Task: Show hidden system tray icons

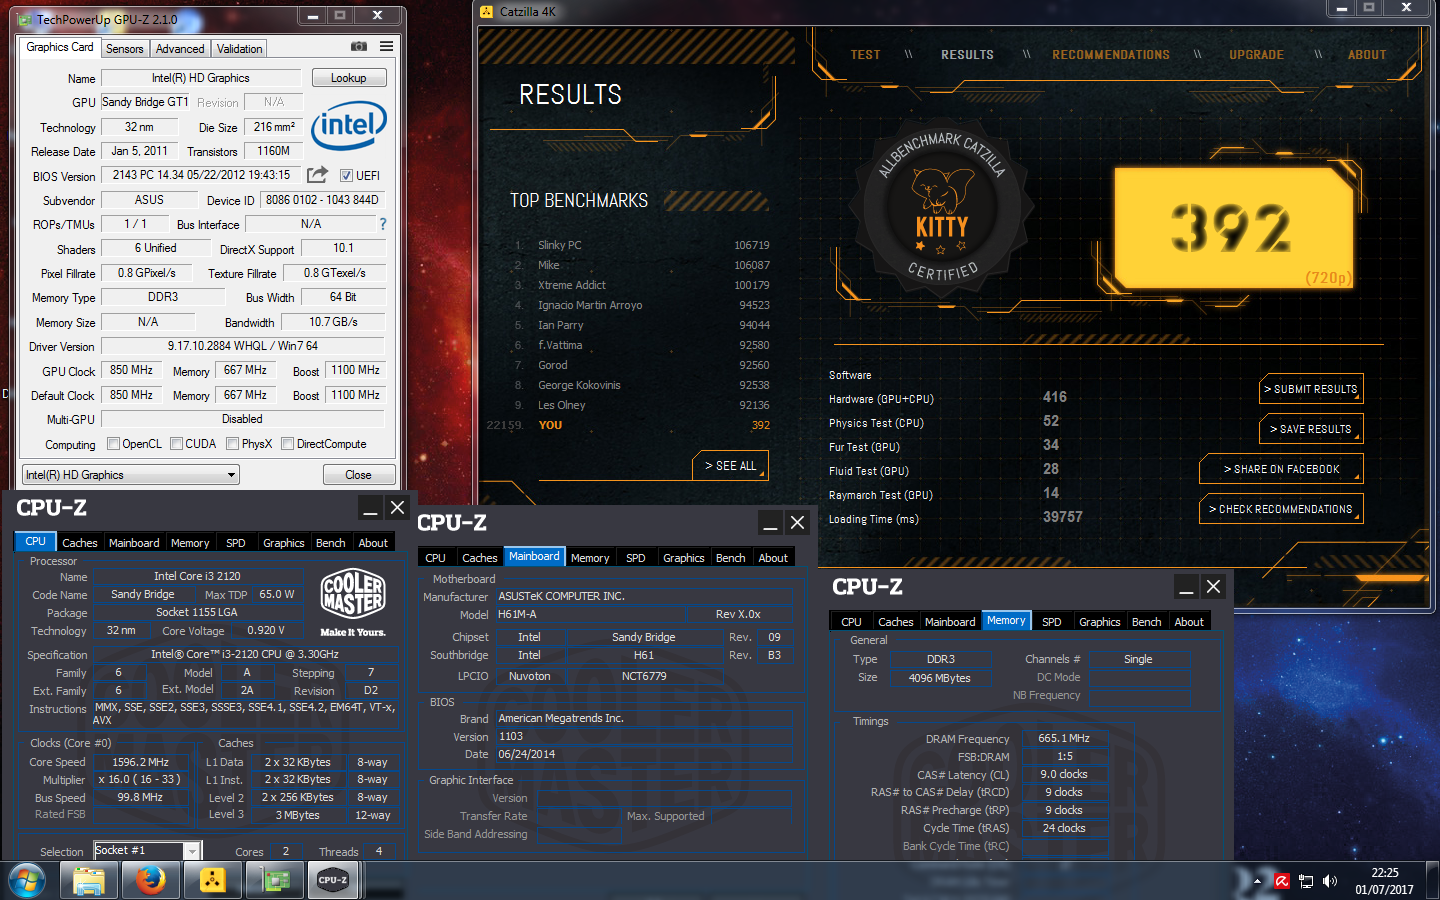Action: [1257, 881]
